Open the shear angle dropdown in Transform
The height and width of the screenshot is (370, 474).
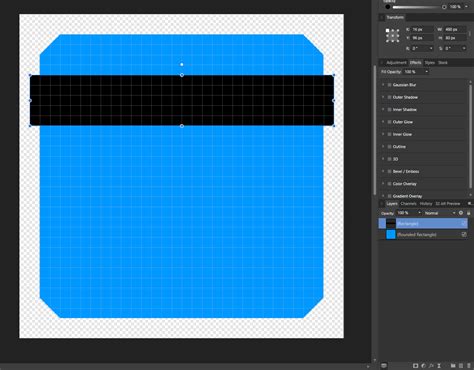[x=464, y=49]
